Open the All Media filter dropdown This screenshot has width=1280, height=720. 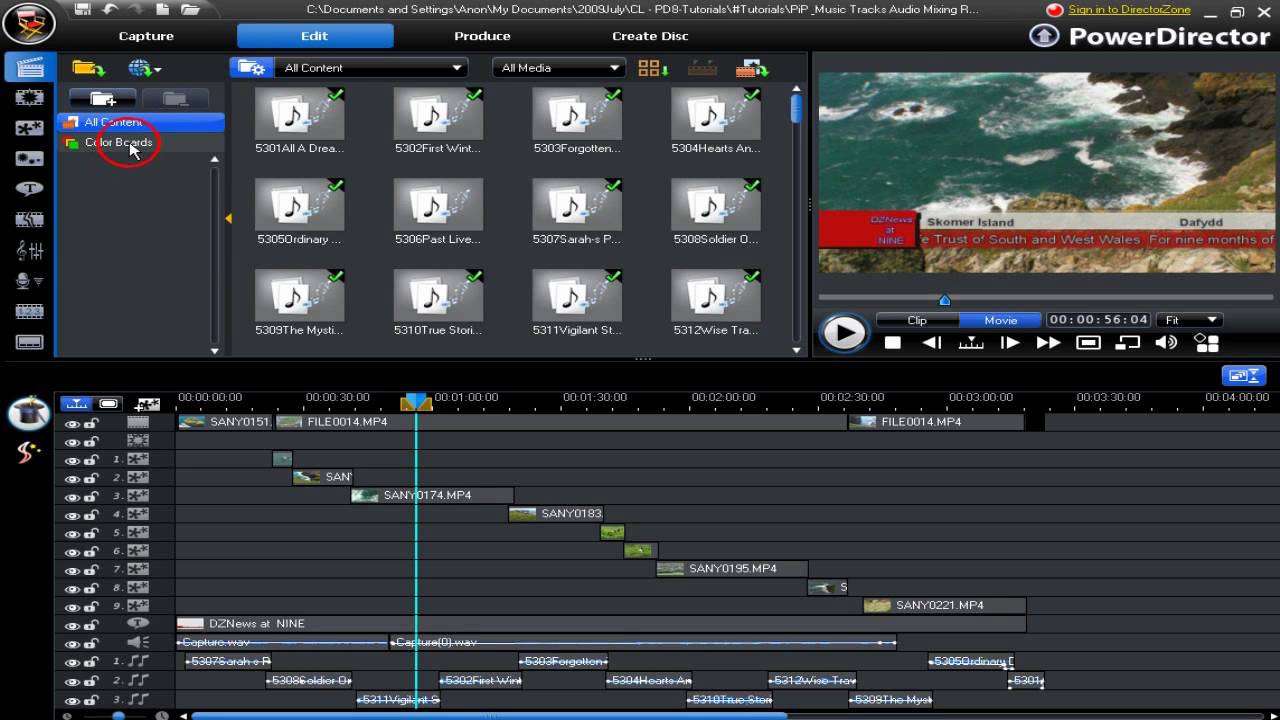[559, 68]
